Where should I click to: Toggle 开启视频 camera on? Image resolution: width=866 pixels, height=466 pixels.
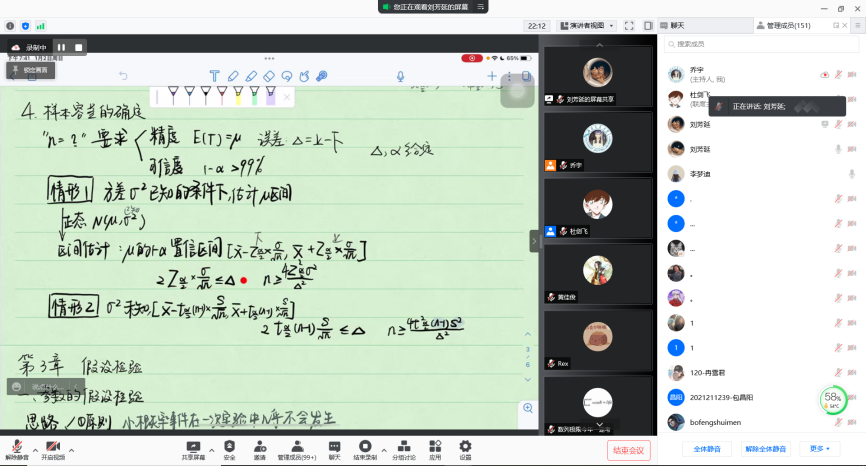[x=52, y=448]
